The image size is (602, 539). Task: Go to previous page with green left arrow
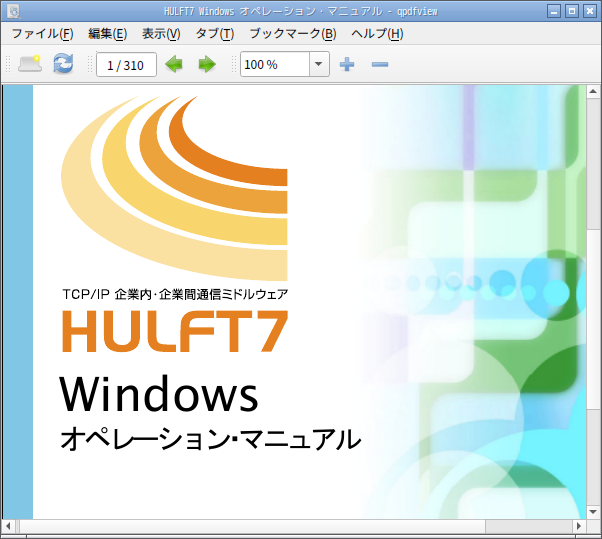pos(174,64)
